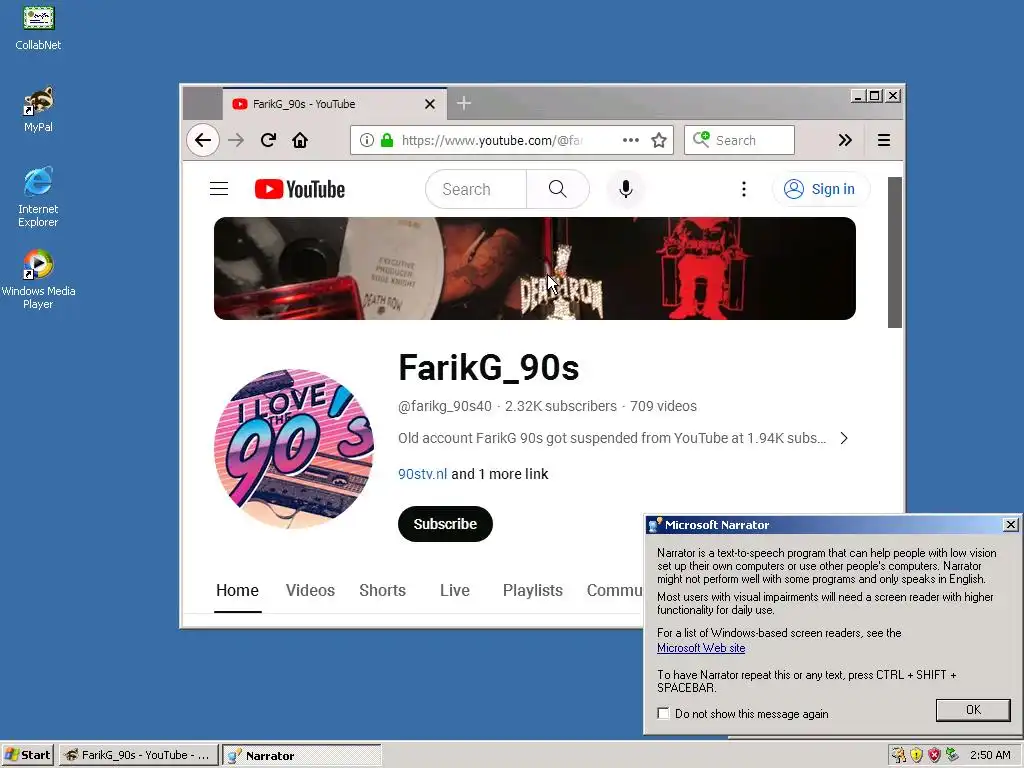Click the system tray clock showing 2:50 AM
Viewport: 1024px width, 768px height.
pos(989,756)
